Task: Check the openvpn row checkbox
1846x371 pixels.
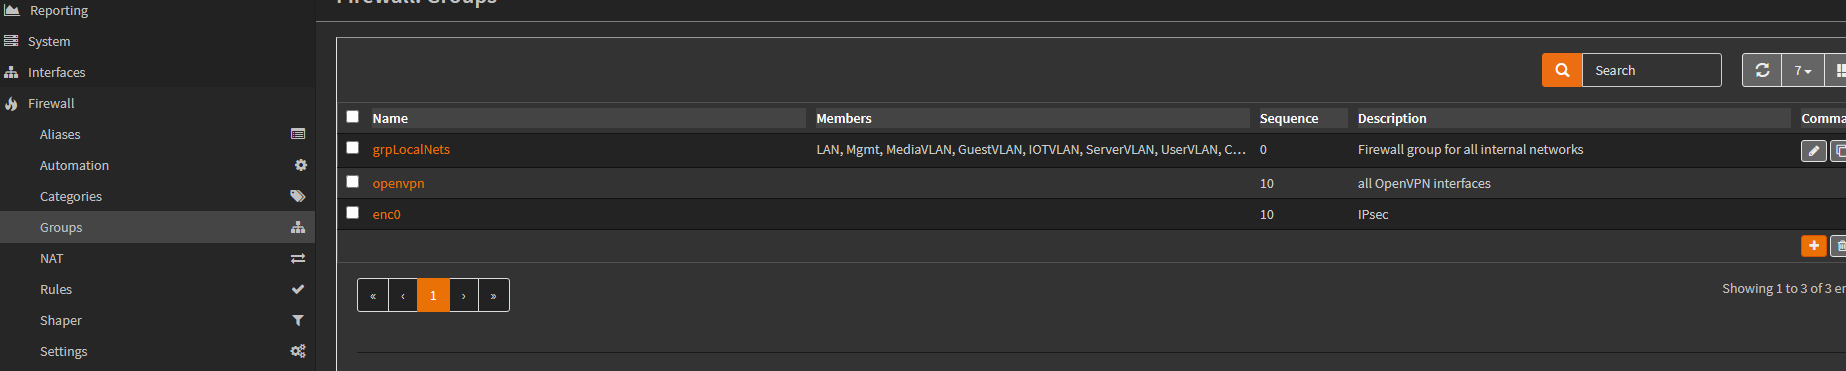Action: (x=352, y=182)
